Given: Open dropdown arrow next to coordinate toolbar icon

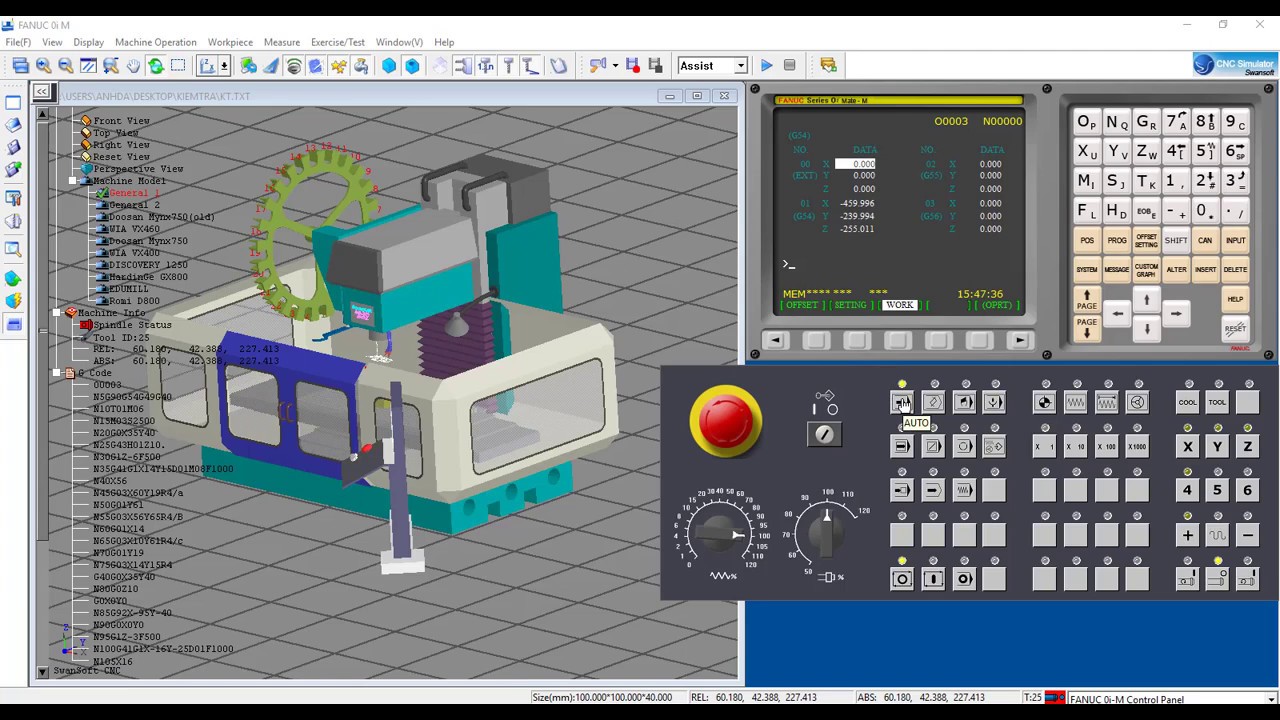Looking at the screenshot, I should 224,66.
